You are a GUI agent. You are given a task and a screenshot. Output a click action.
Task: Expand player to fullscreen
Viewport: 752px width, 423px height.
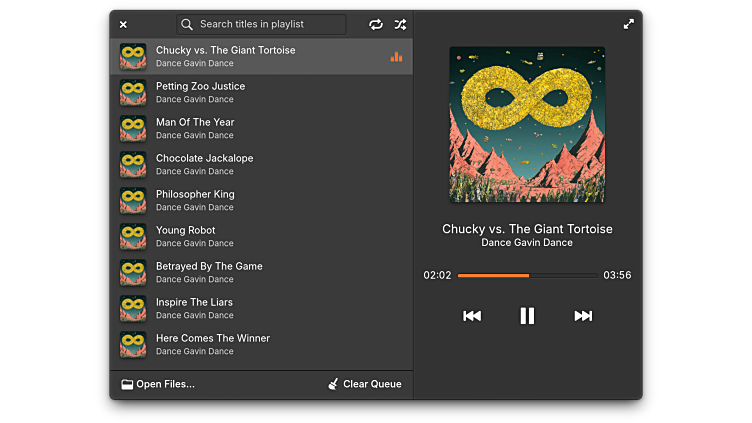(x=629, y=24)
